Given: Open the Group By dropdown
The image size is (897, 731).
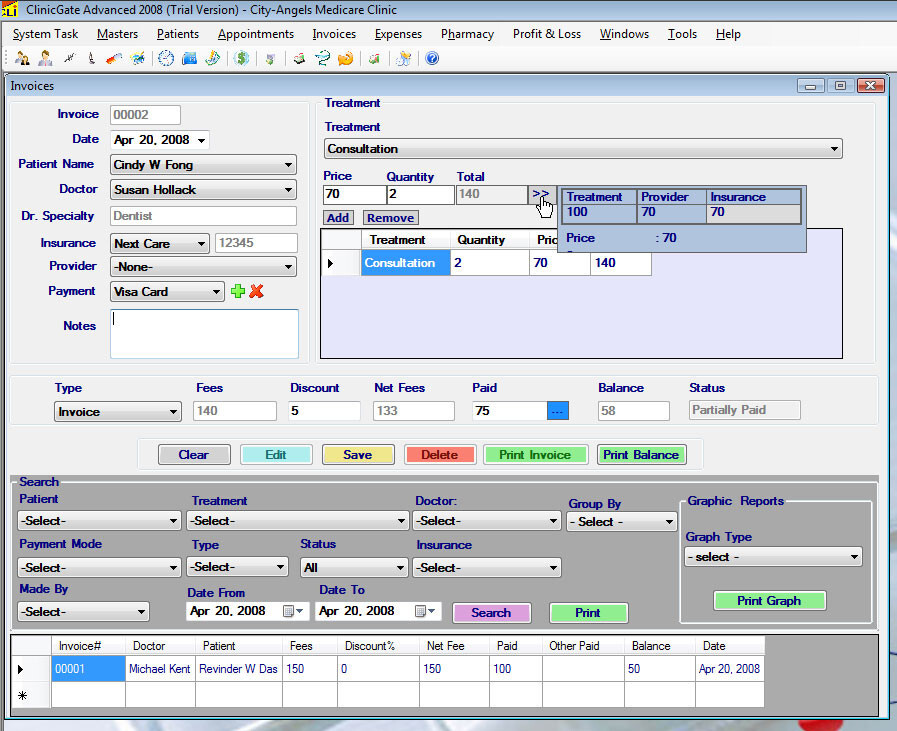Looking at the screenshot, I should [x=622, y=522].
